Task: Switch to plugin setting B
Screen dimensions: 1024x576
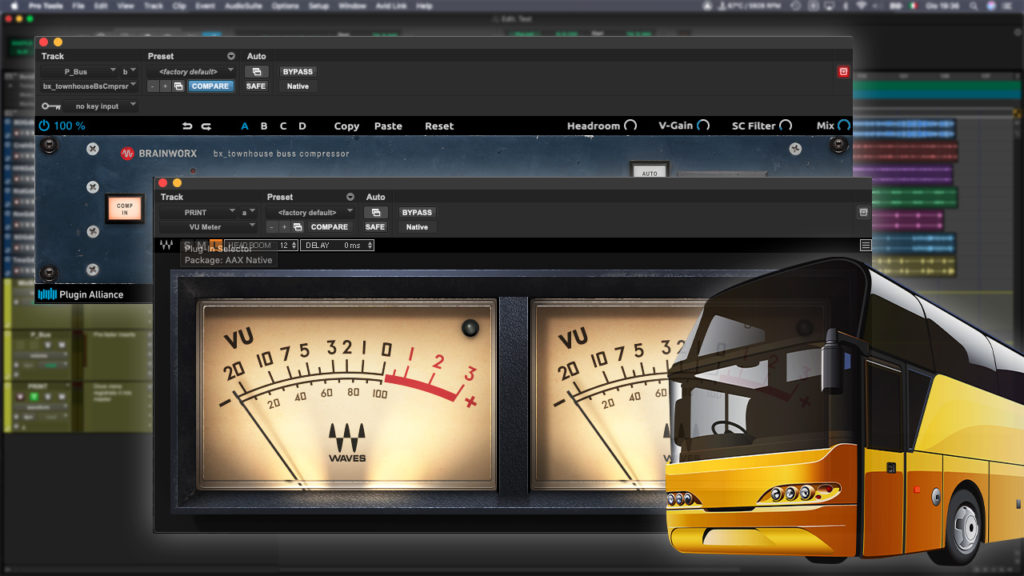Action: pos(264,126)
